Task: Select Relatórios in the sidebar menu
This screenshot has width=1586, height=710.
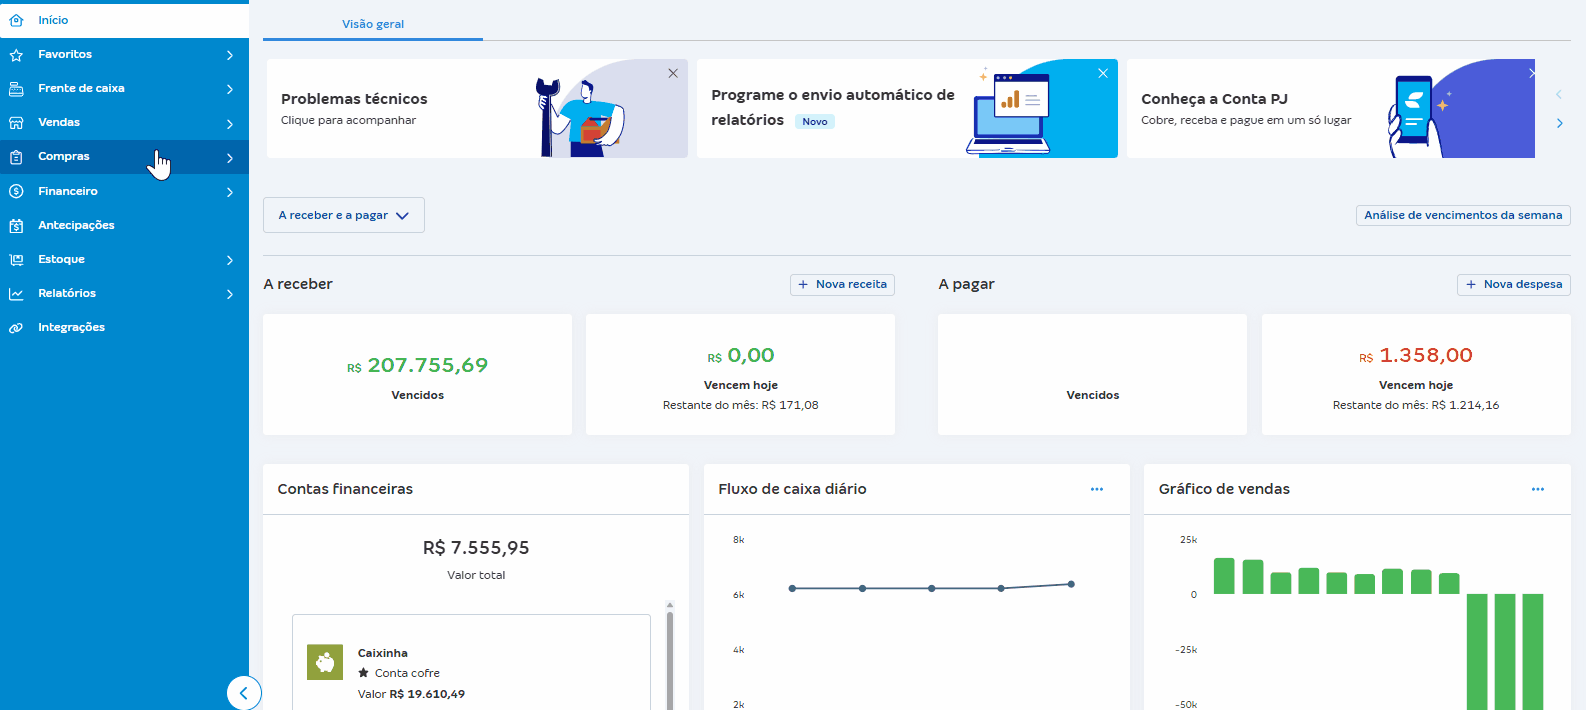Action: pyautogui.click(x=124, y=293)
